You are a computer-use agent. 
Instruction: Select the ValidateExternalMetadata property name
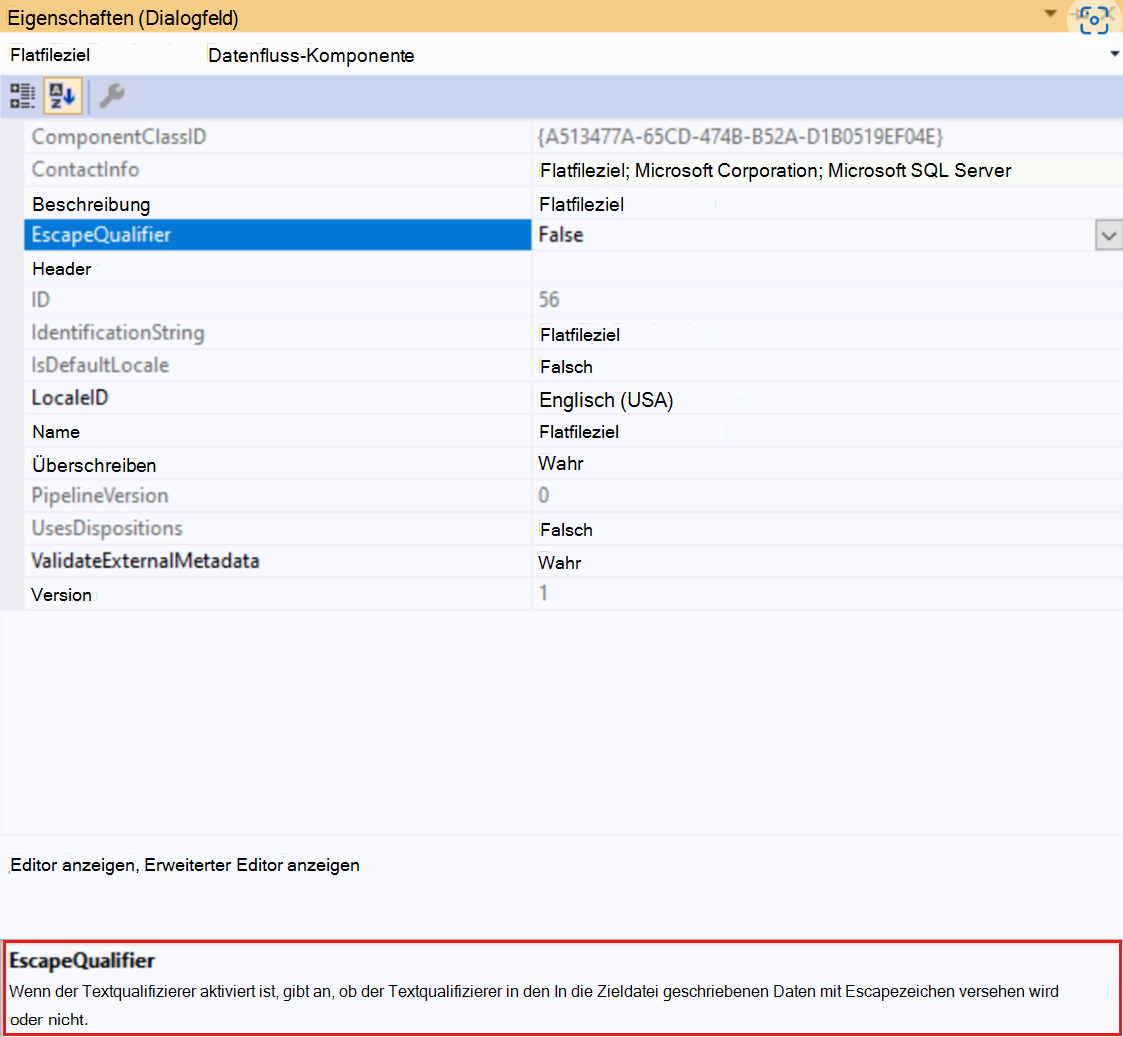click(x=145, y=561)
